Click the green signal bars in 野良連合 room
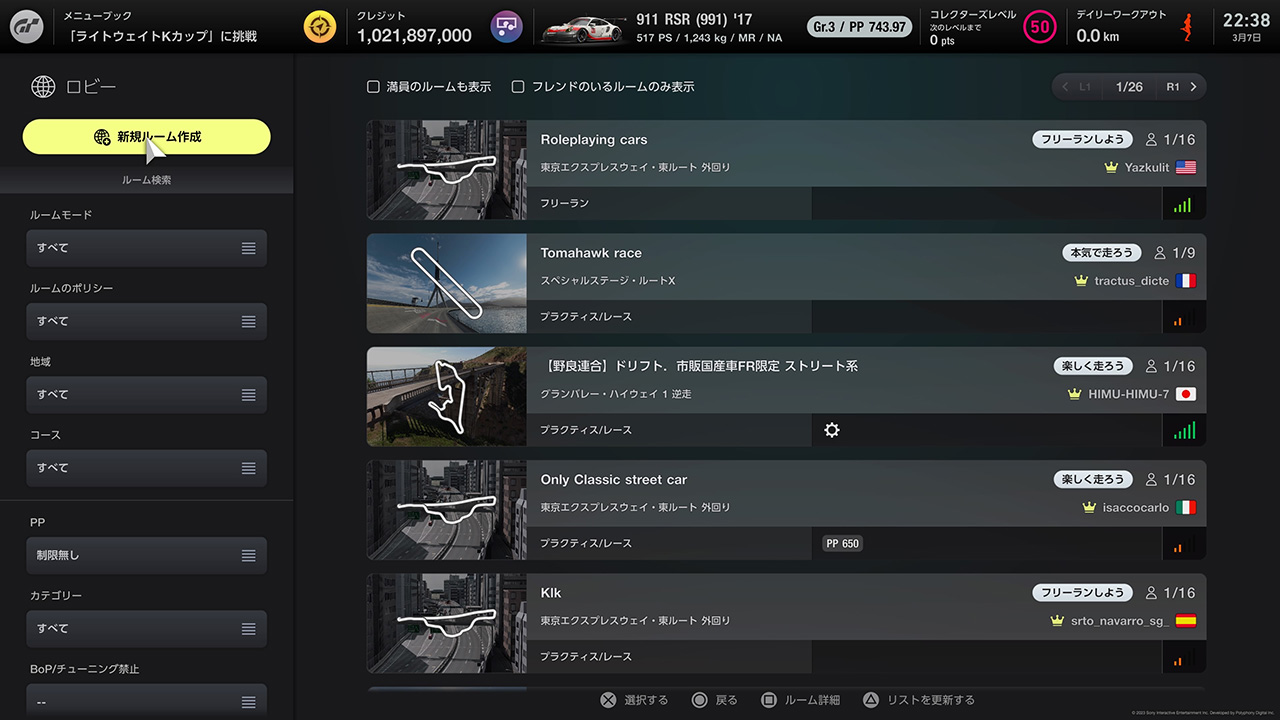This screenshot has width=1280, height=720. tap(1183, 431)
